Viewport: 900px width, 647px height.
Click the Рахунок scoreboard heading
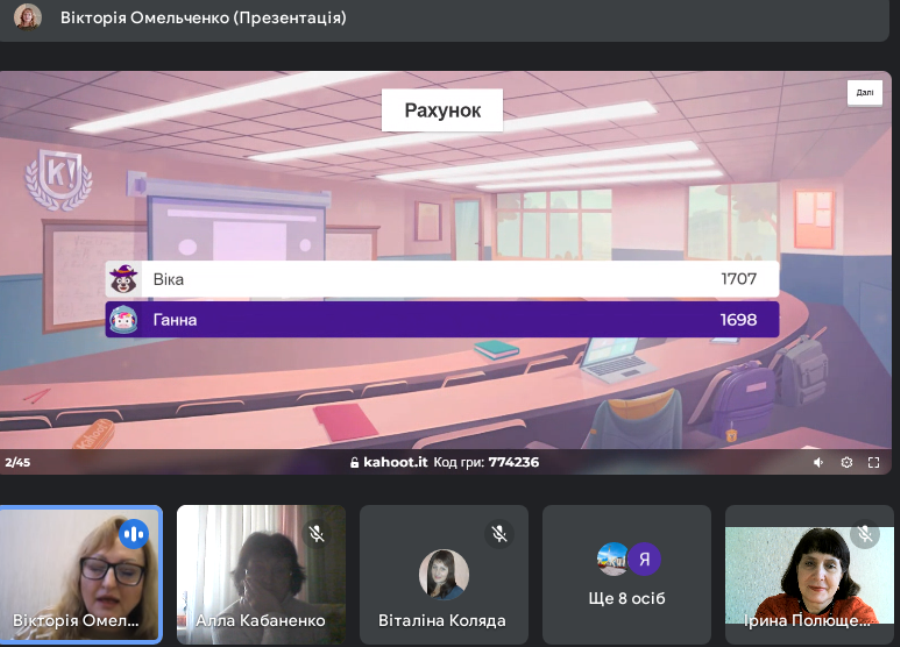click(442, 110)
